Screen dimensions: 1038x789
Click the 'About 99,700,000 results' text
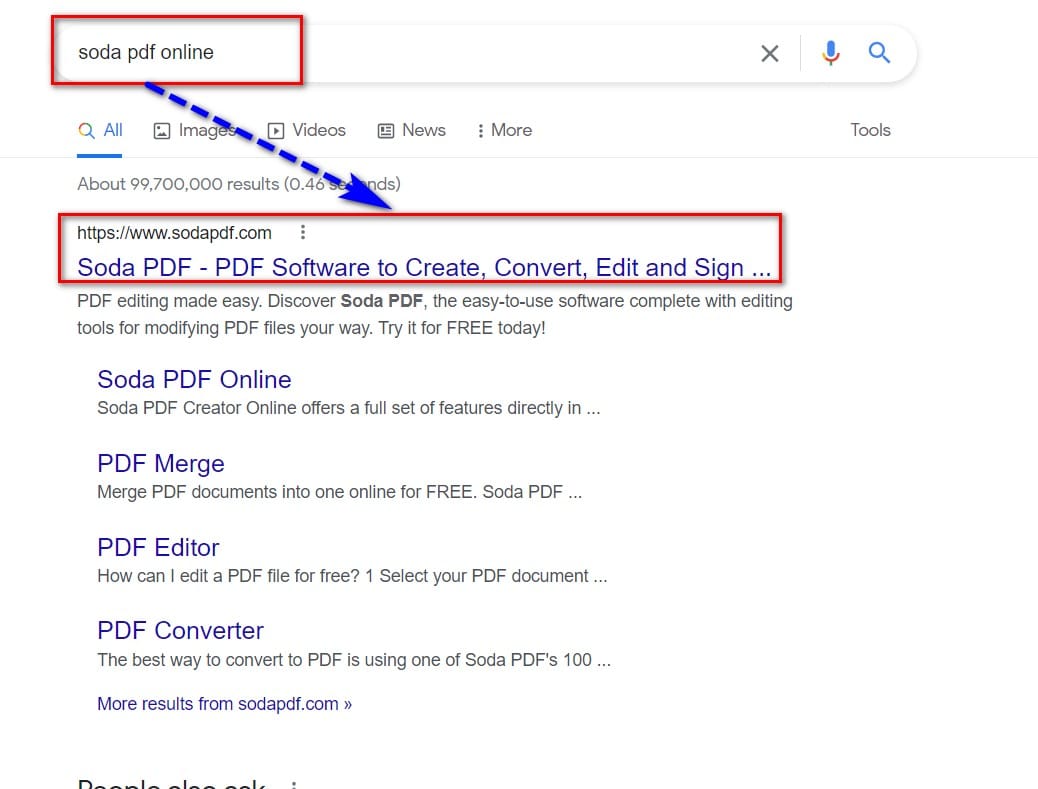(x=239, y=184)
